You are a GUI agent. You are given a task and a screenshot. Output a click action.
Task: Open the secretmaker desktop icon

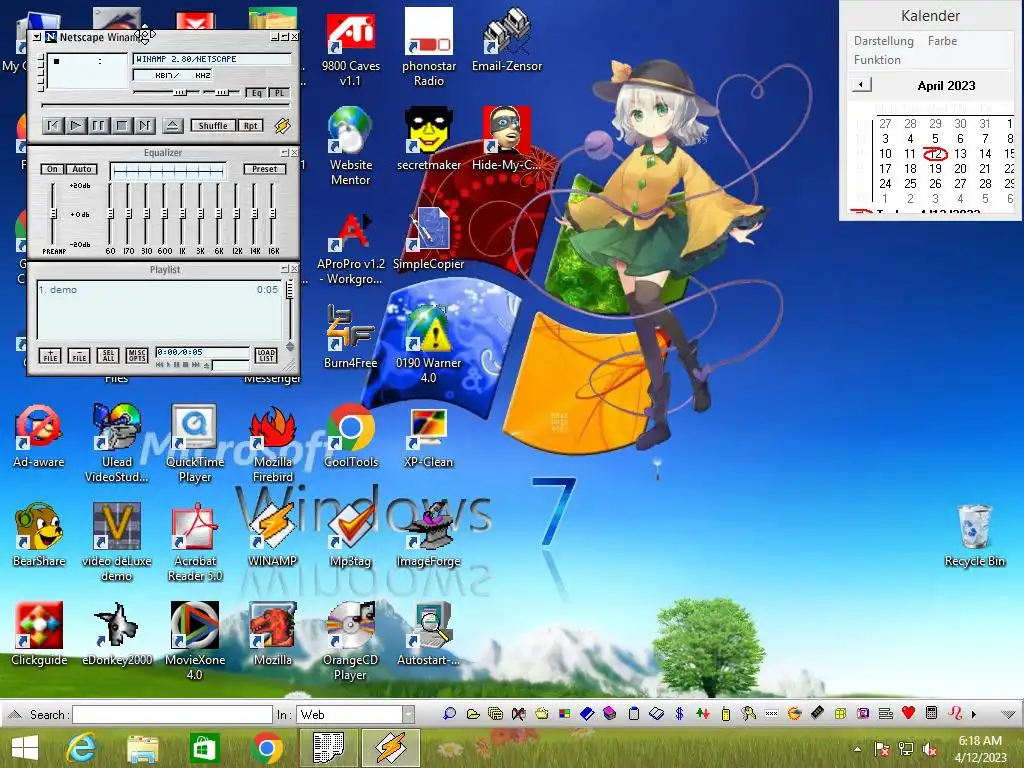point(428,138)
